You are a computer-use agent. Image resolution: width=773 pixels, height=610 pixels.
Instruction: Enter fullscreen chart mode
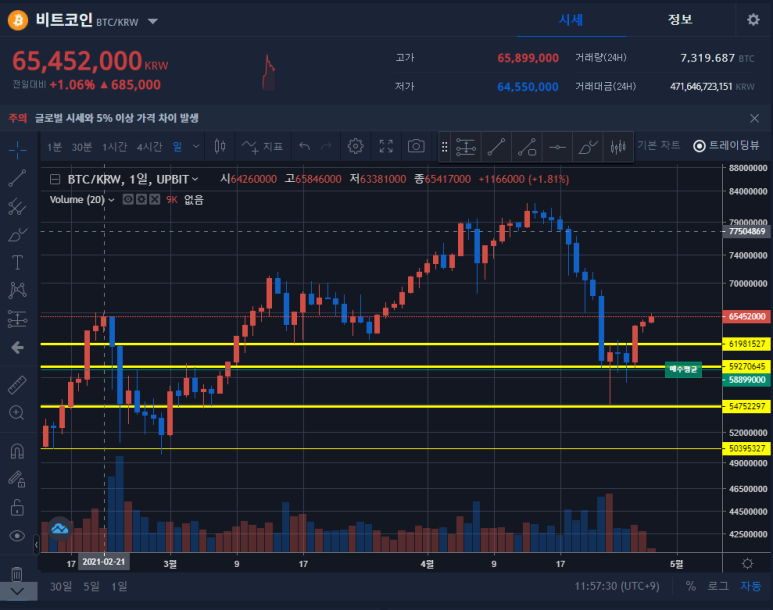point(386,146)
